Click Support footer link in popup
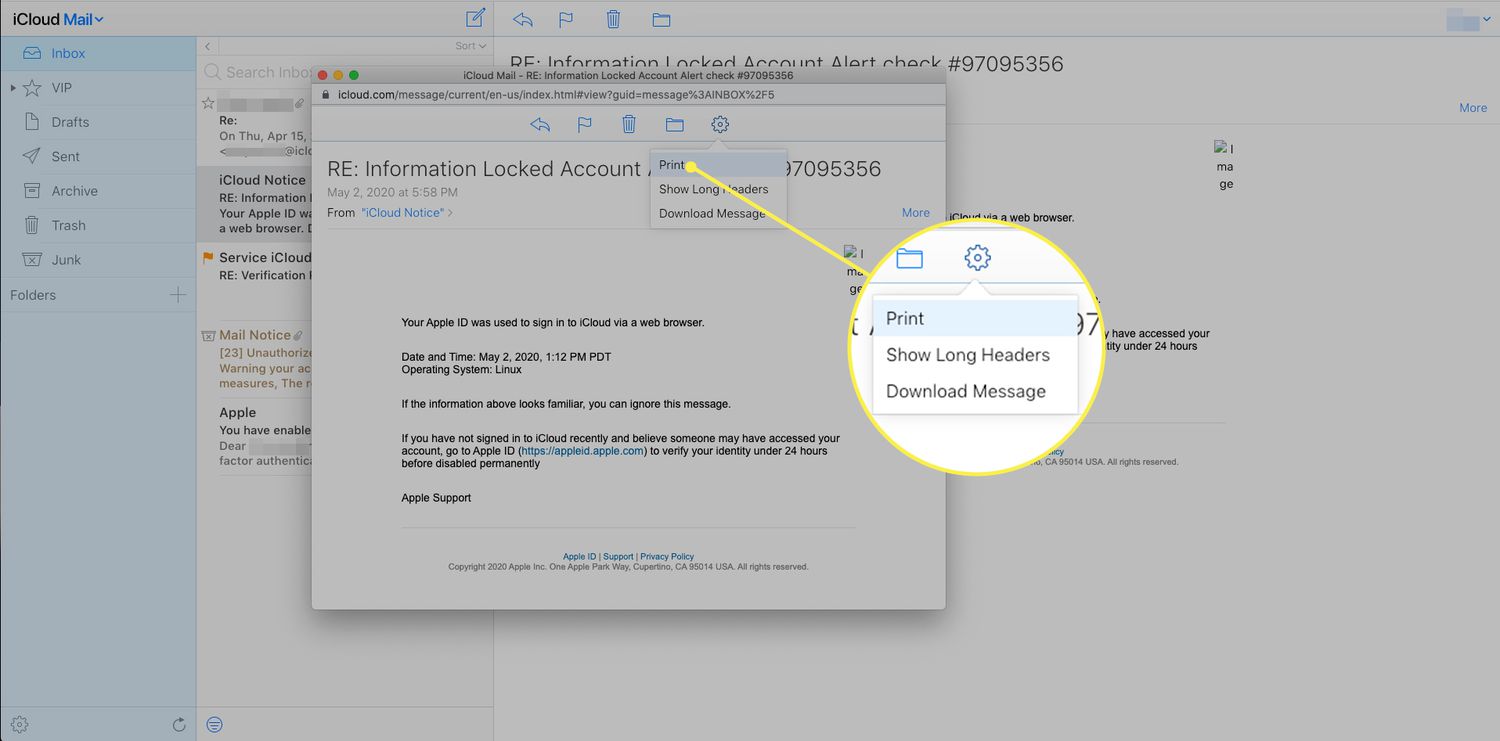 (618, 556)
